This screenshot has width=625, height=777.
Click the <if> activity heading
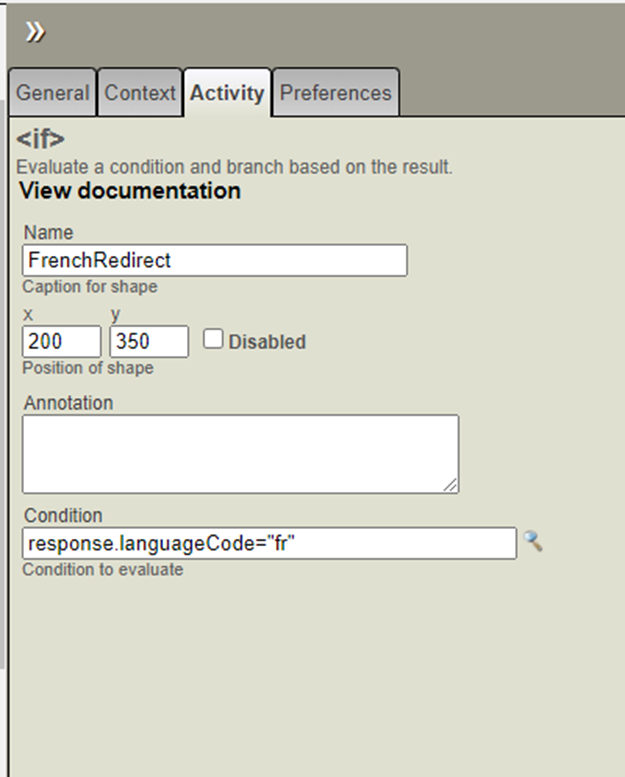(41, 140)
